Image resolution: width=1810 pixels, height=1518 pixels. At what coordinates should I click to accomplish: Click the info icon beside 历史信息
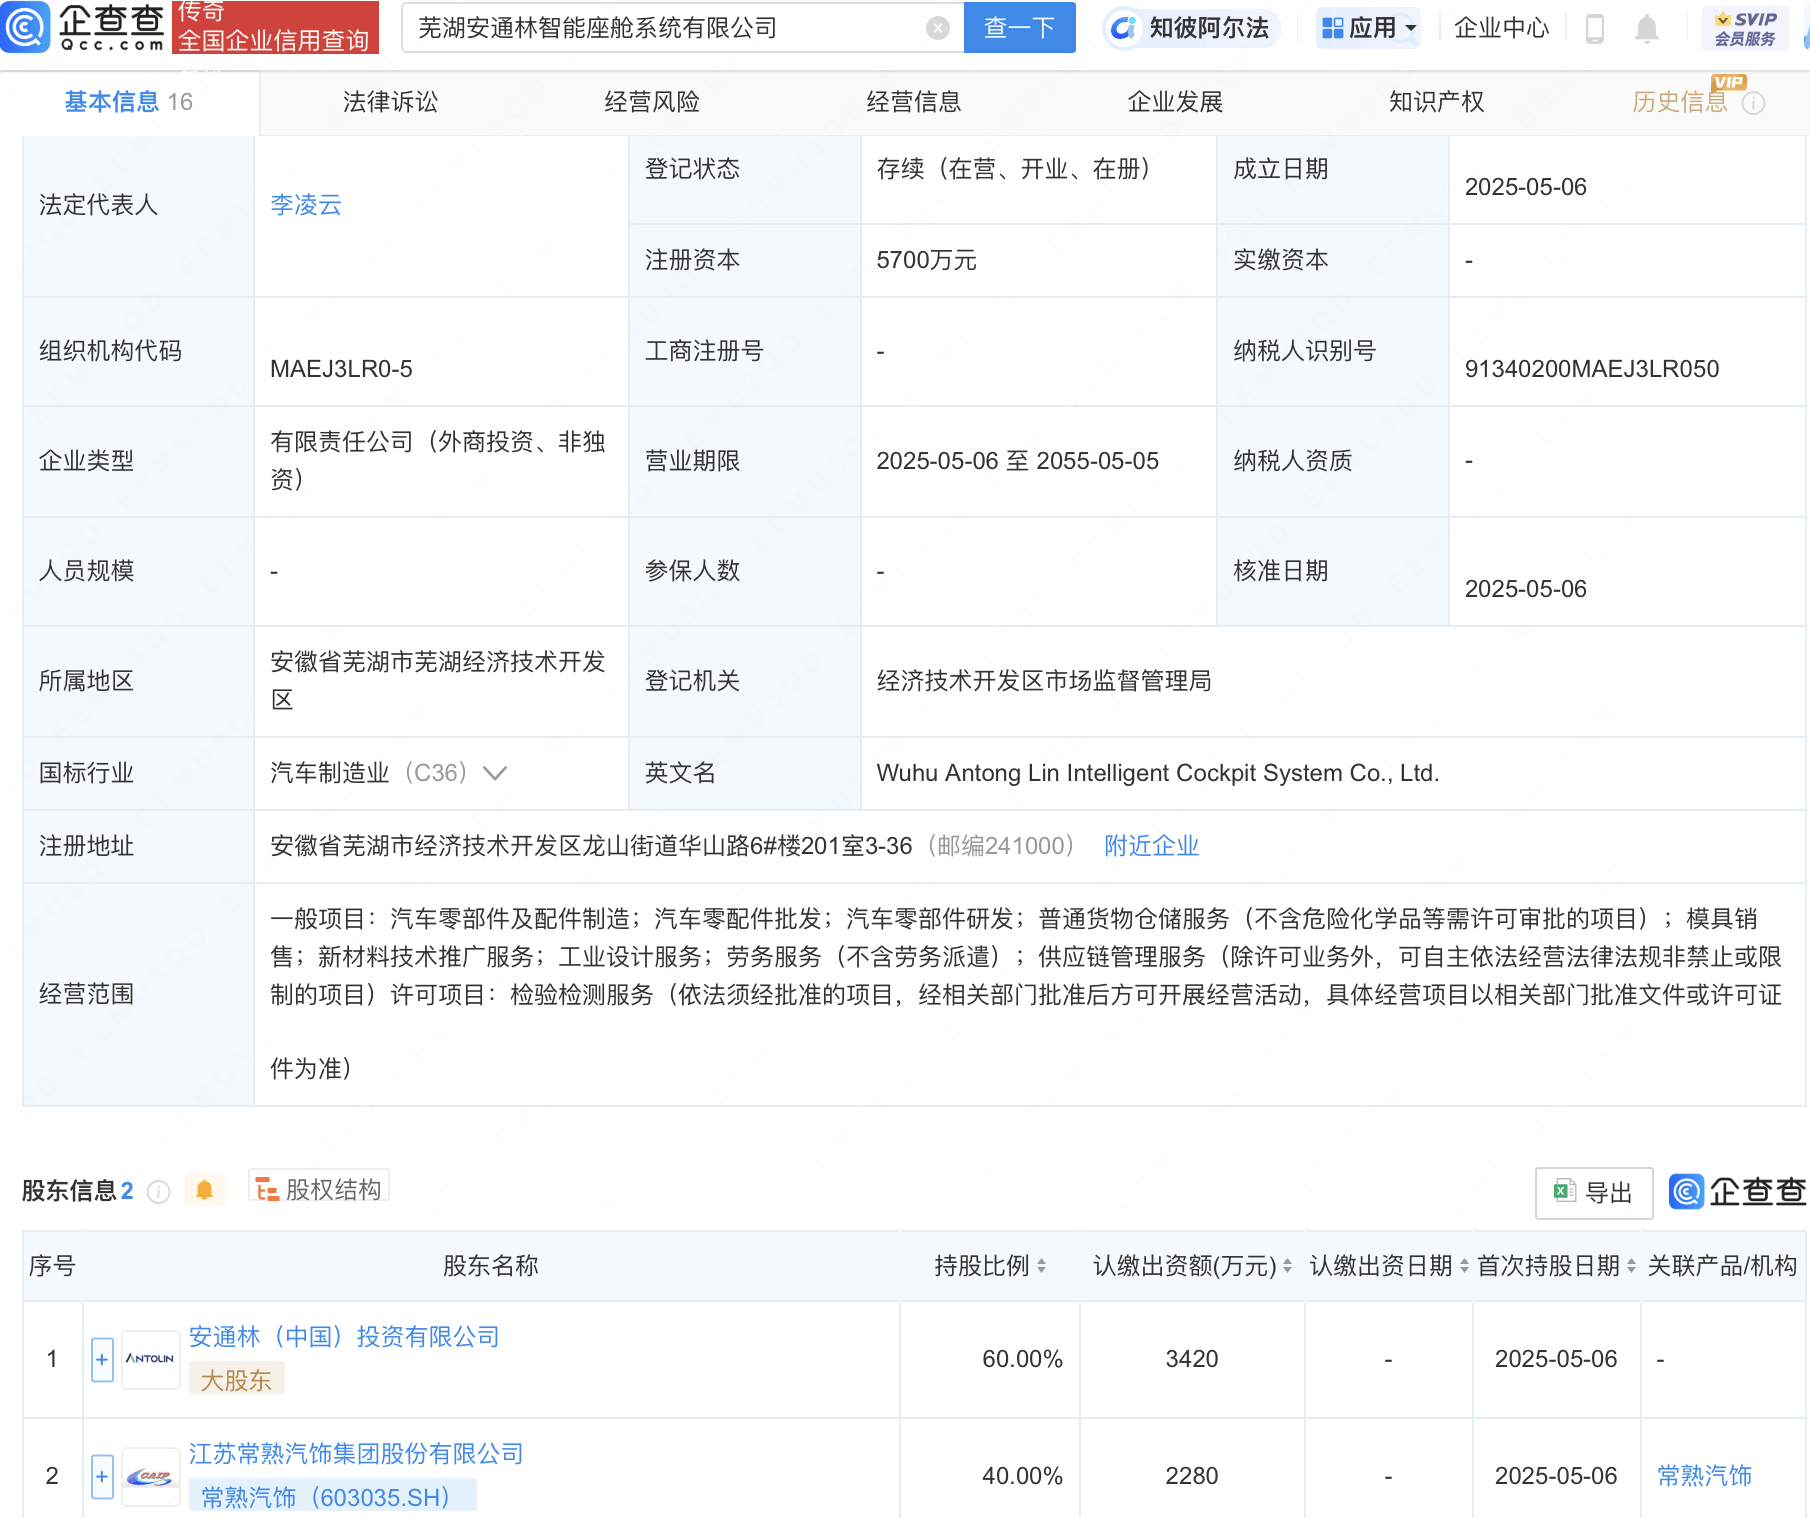(1753, 103)
